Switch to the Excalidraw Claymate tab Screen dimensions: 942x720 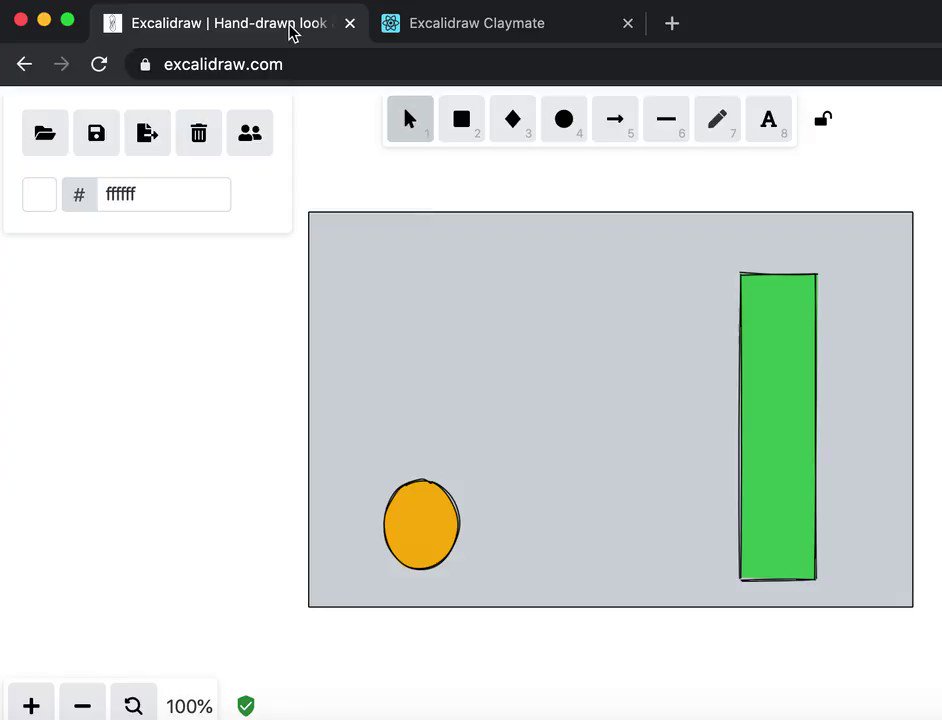(477, 23)
